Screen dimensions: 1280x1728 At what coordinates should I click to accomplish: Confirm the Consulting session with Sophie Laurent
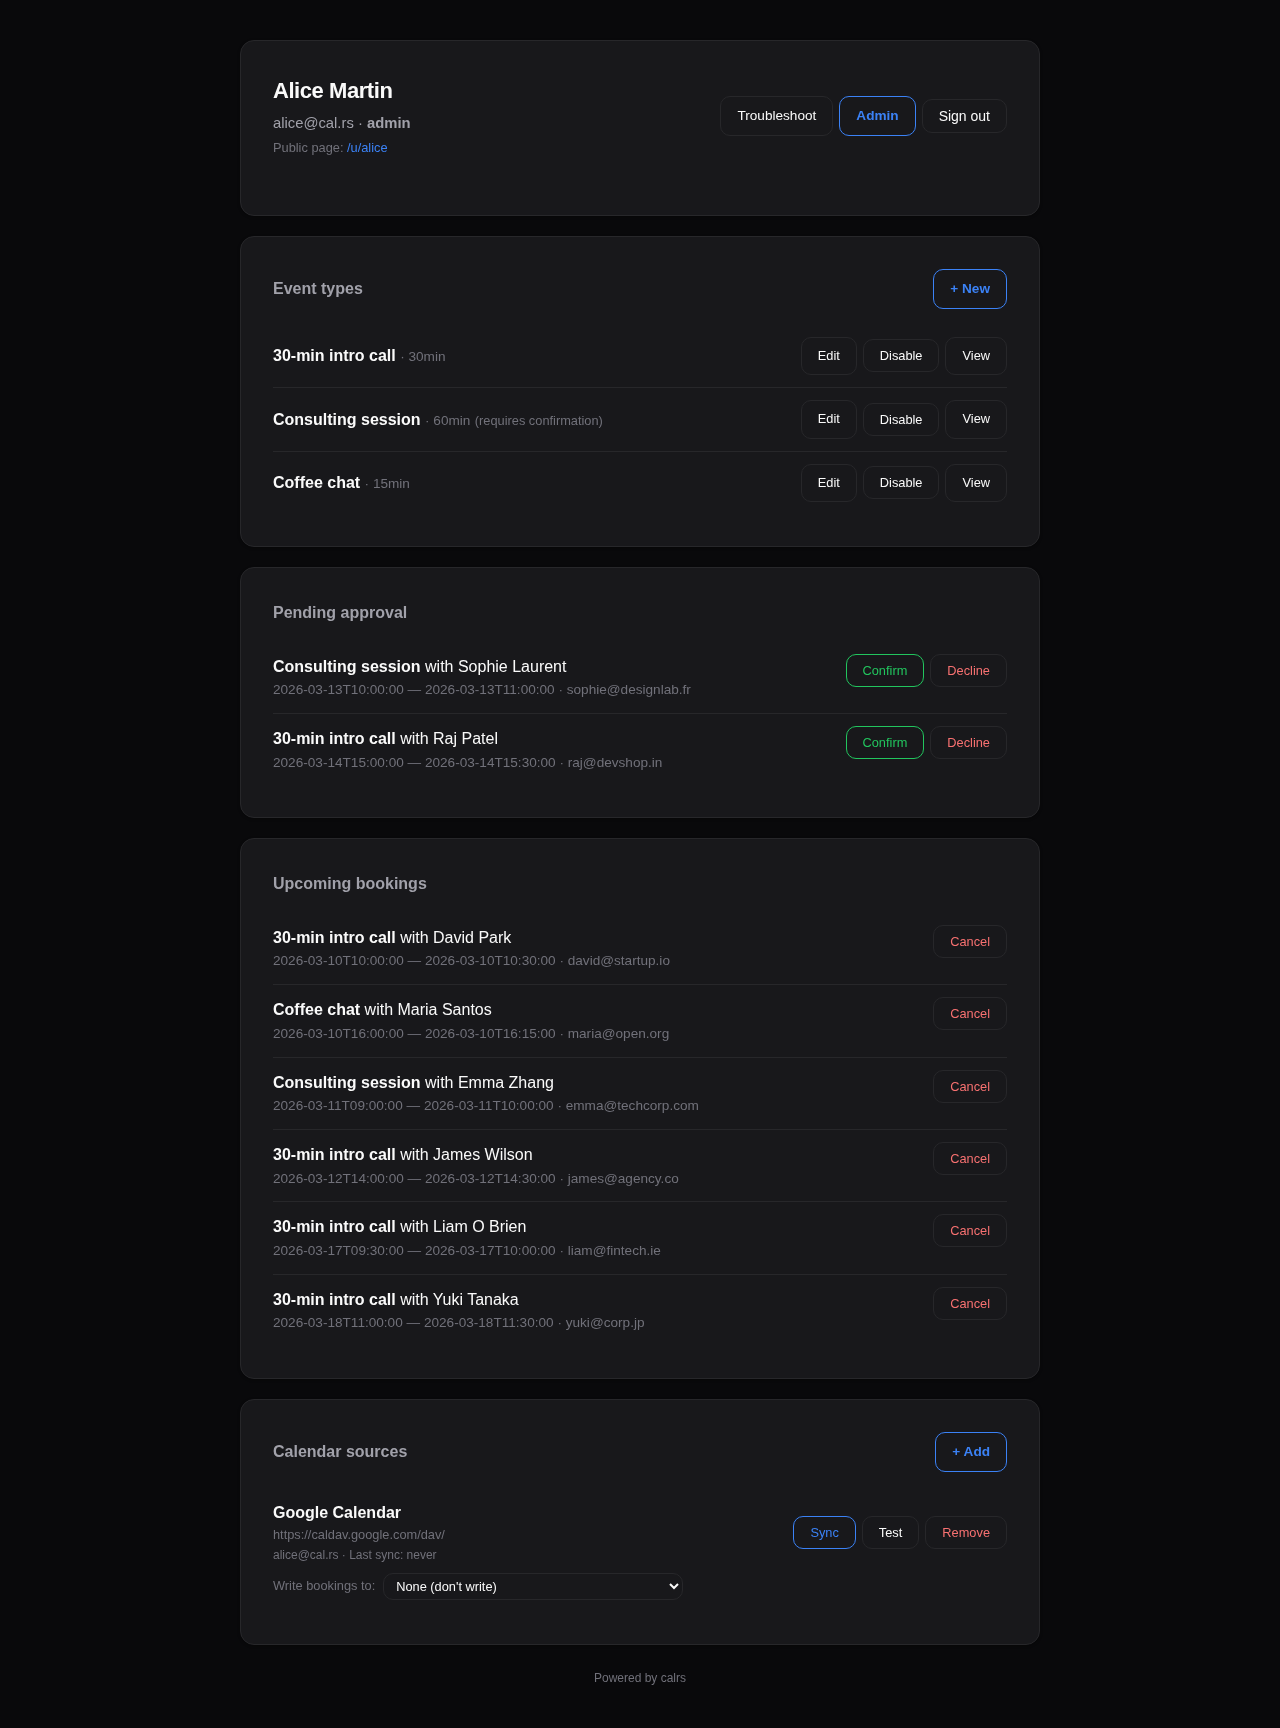coord(884,670)
